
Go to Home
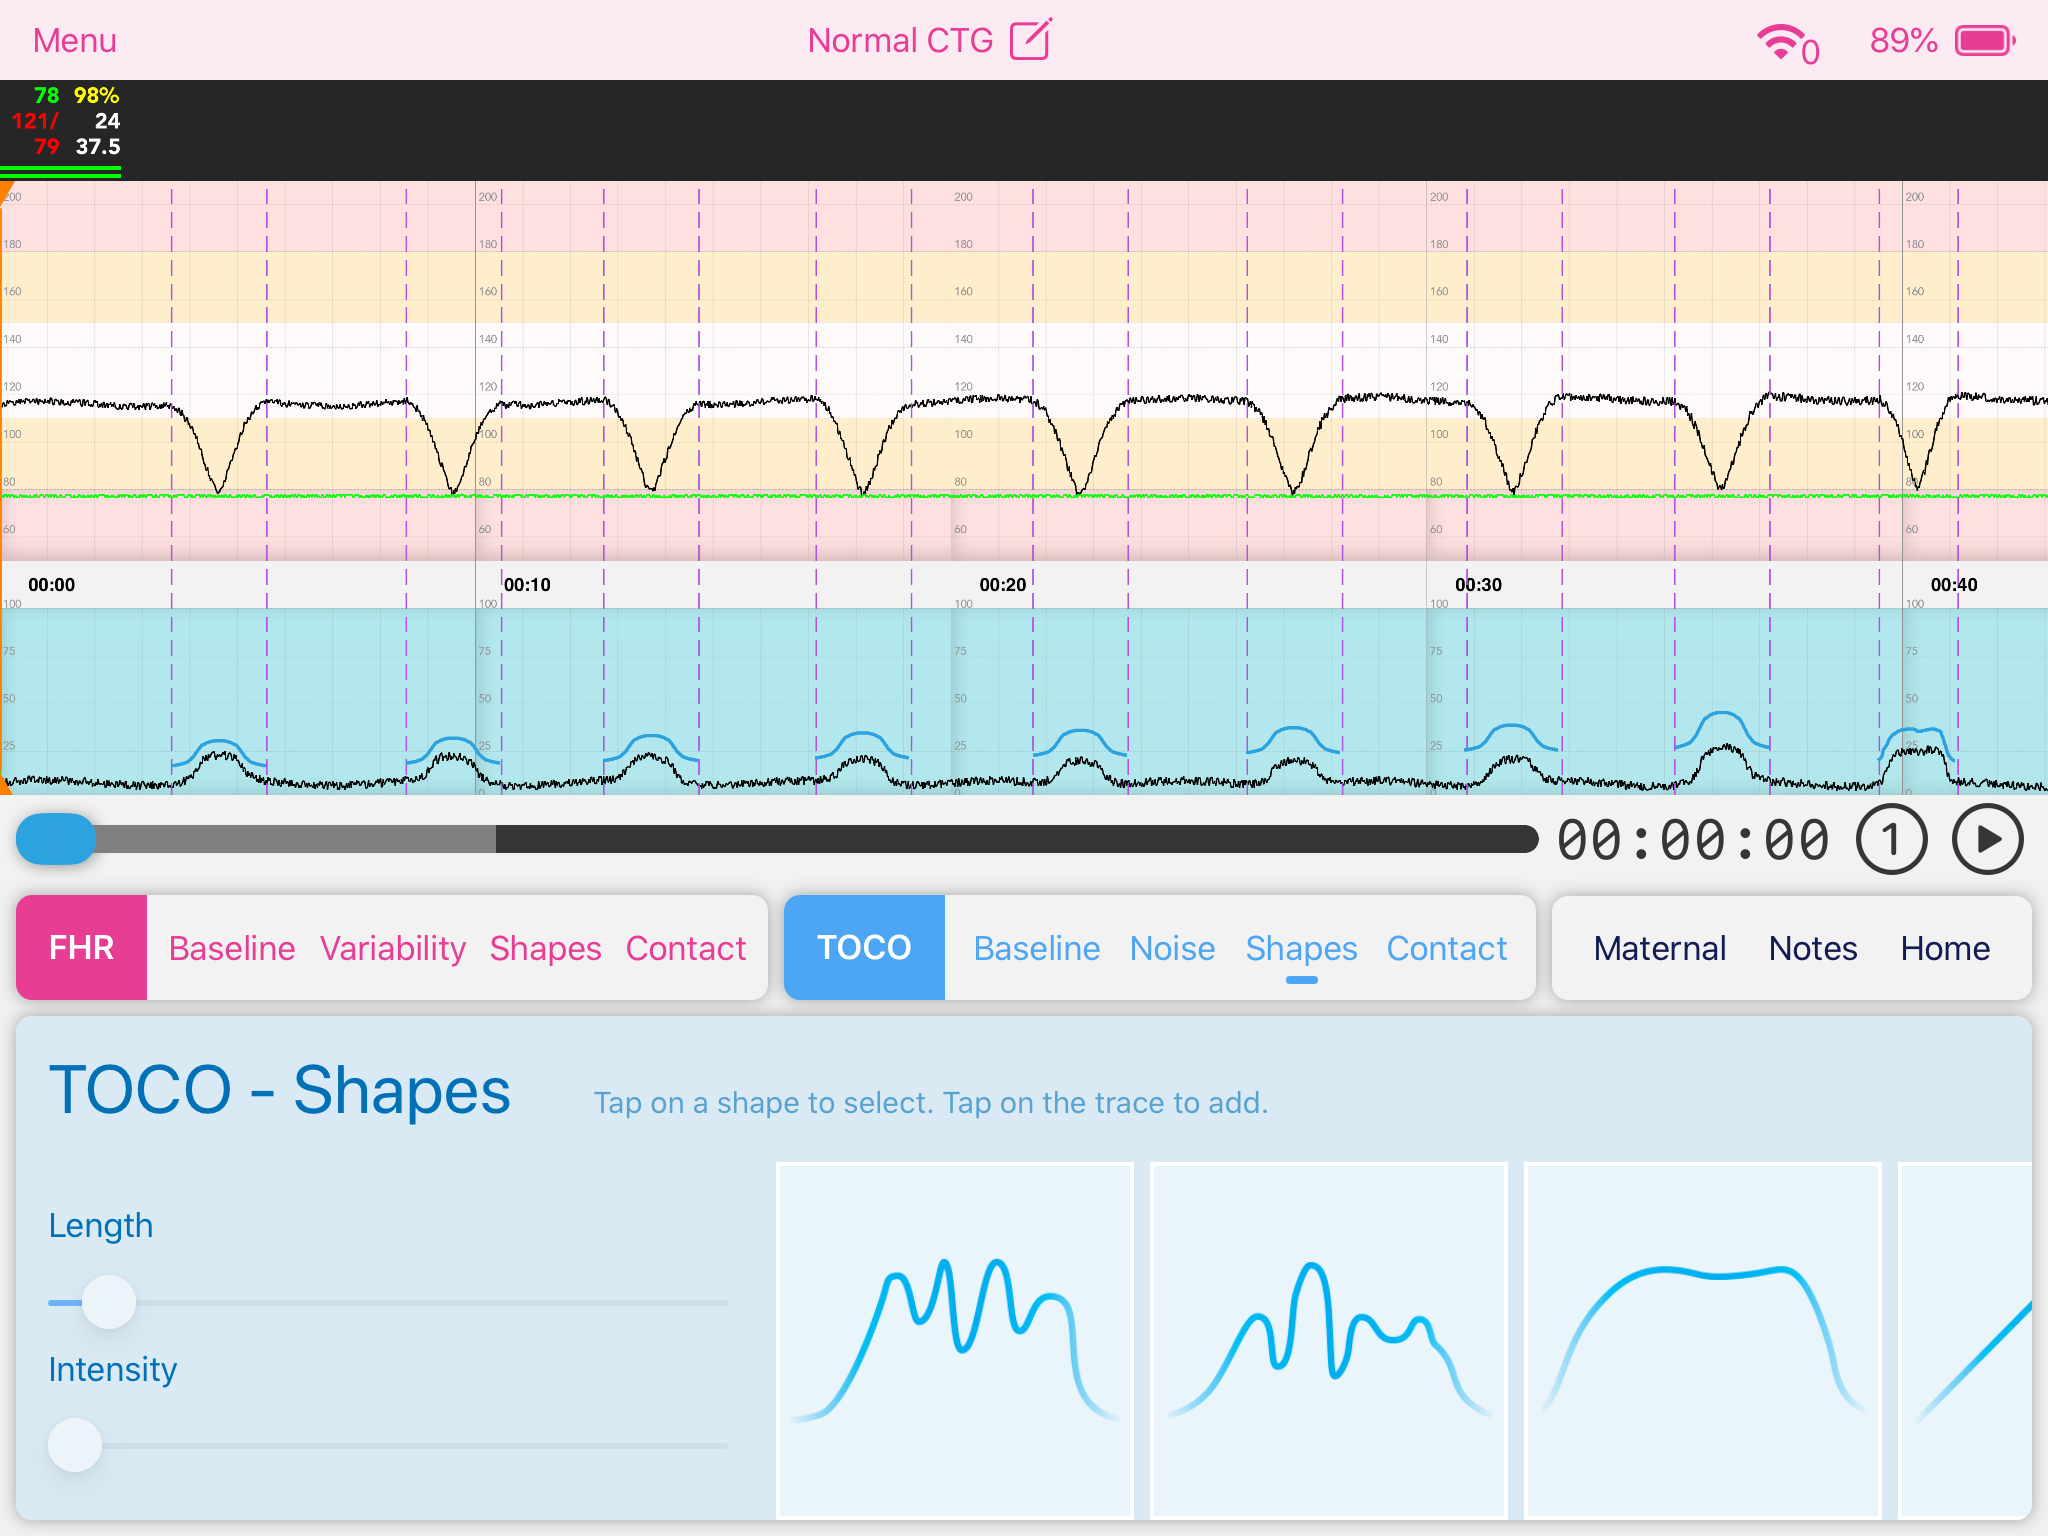[1944, 948]
